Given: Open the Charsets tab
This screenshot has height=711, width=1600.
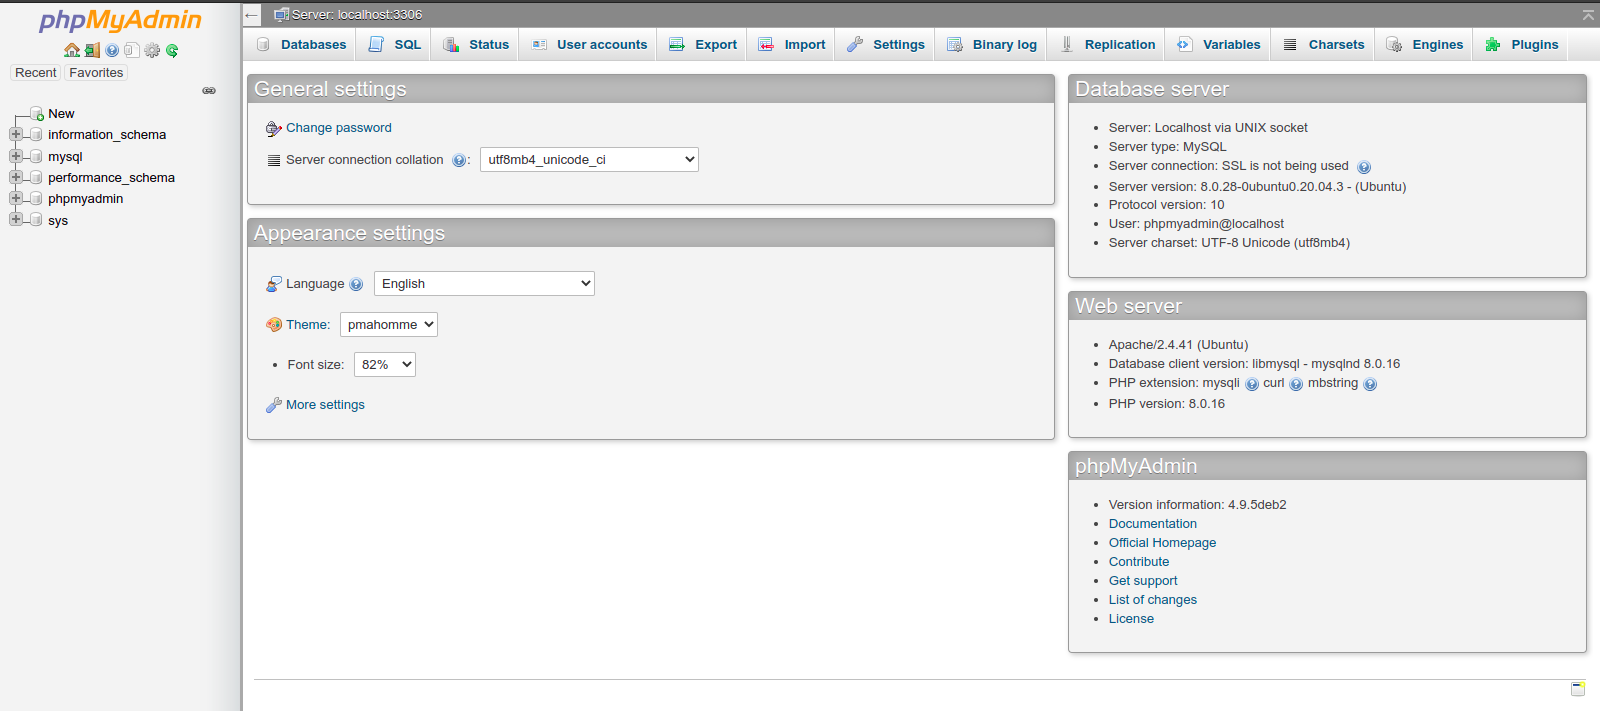Looking at the screenshot, I should pos(1323,45).
